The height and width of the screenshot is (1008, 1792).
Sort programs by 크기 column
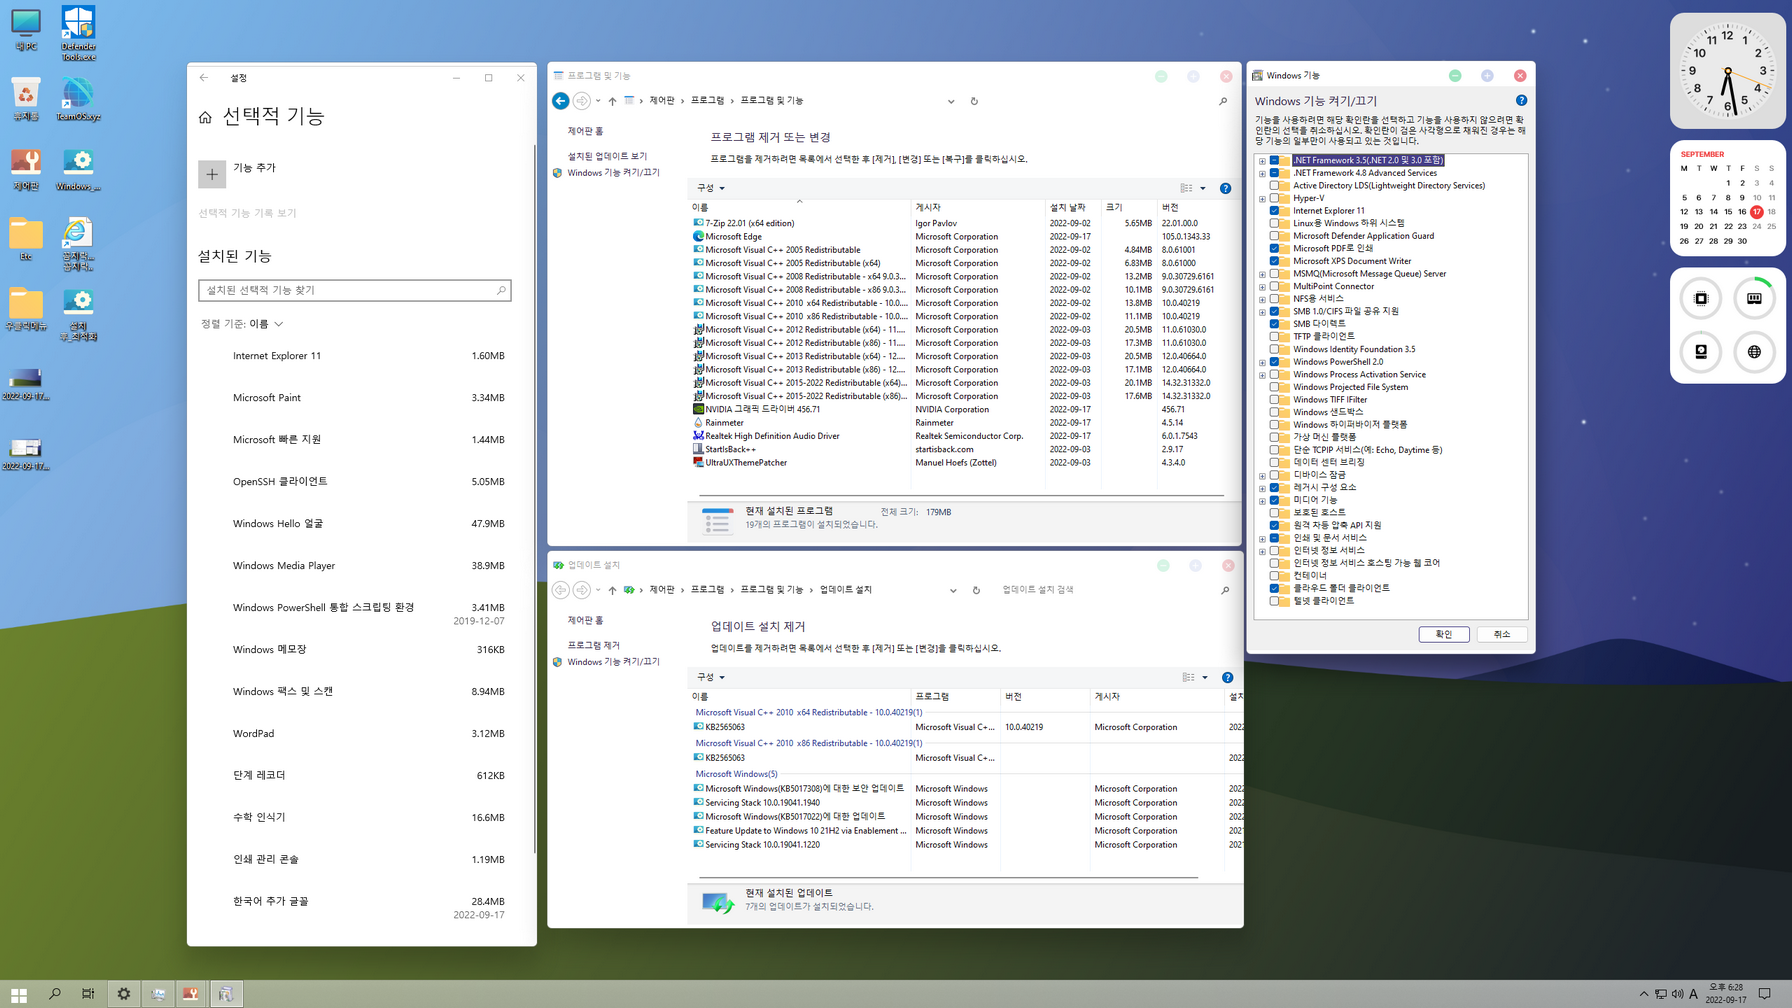[1128, 208]
